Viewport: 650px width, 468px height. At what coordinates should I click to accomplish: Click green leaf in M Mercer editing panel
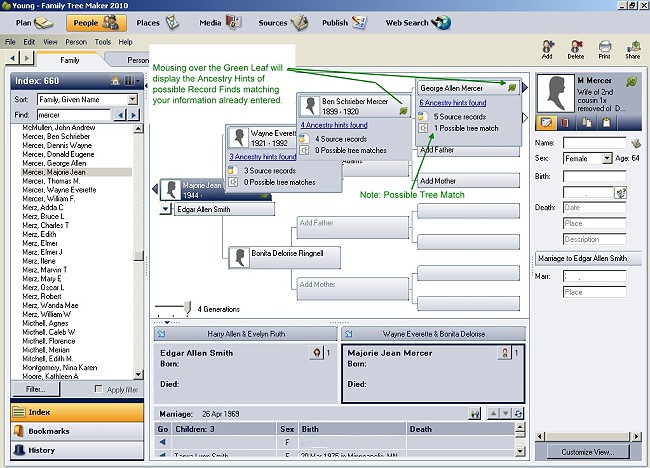pos(631,81)
